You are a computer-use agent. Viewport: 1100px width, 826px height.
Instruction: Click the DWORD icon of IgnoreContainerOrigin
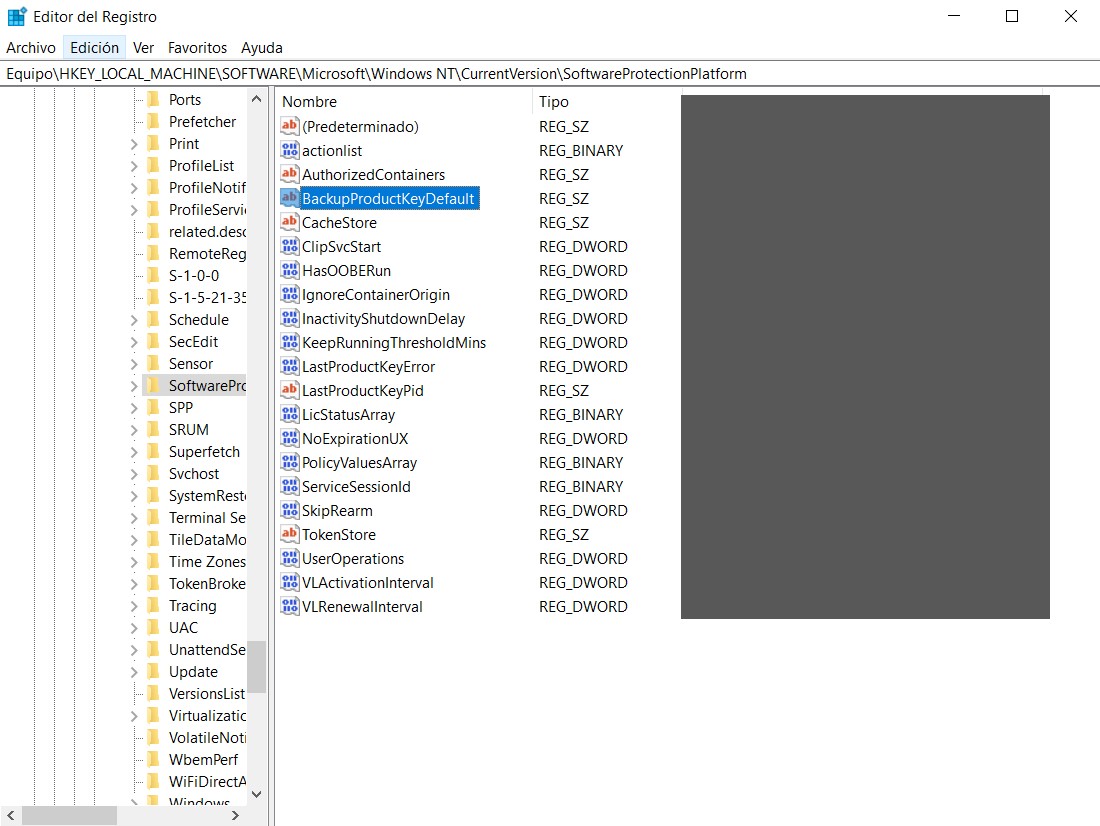click(290, 294)
